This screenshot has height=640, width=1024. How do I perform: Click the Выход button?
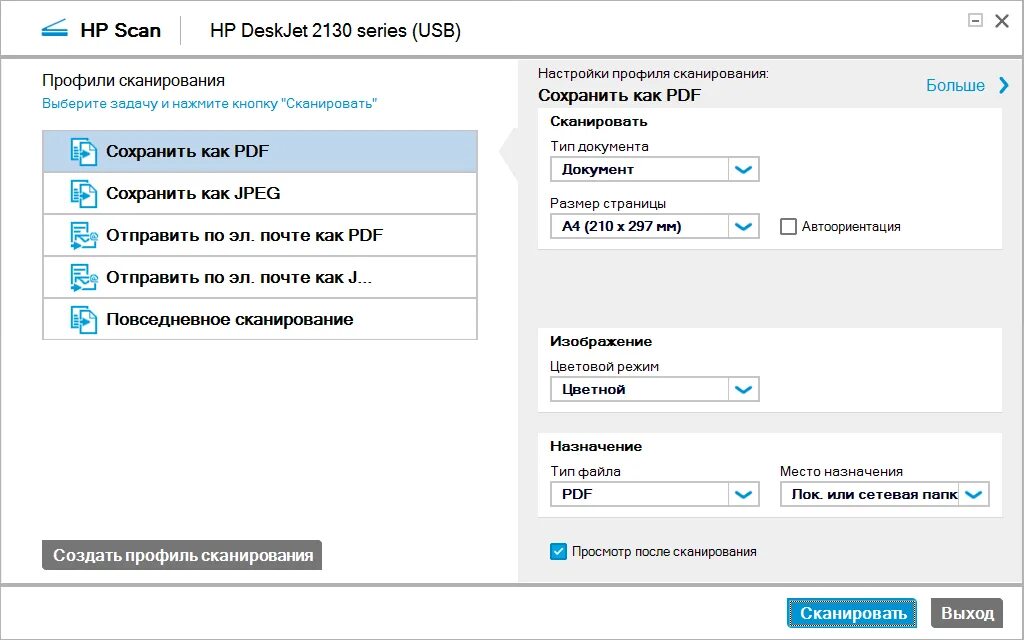point(967,613)
